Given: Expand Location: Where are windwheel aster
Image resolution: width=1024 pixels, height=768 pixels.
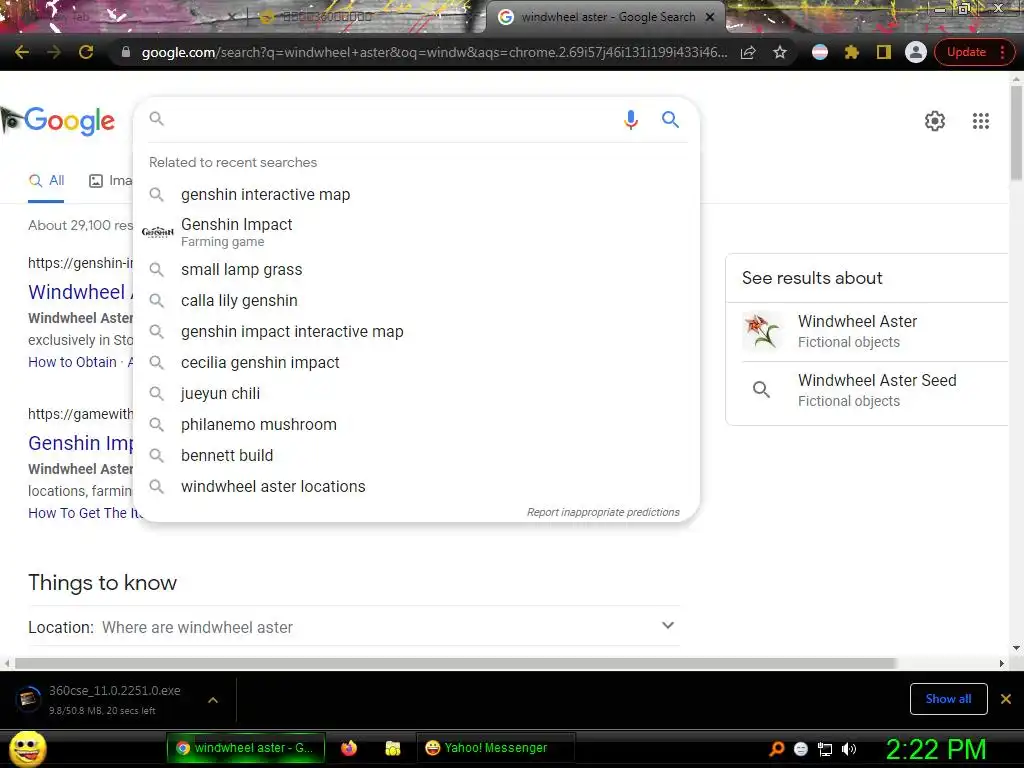Looking at the screenshot, I should (x=354, y=627).
